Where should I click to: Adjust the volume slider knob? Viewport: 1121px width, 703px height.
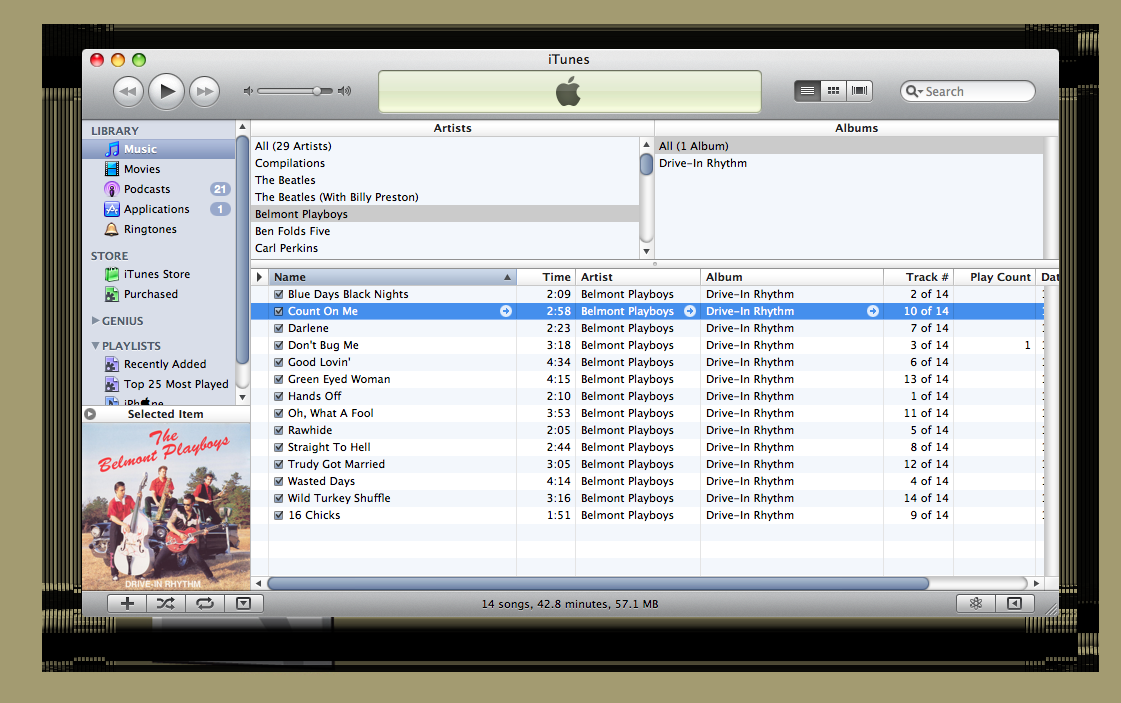pos(316,91)
